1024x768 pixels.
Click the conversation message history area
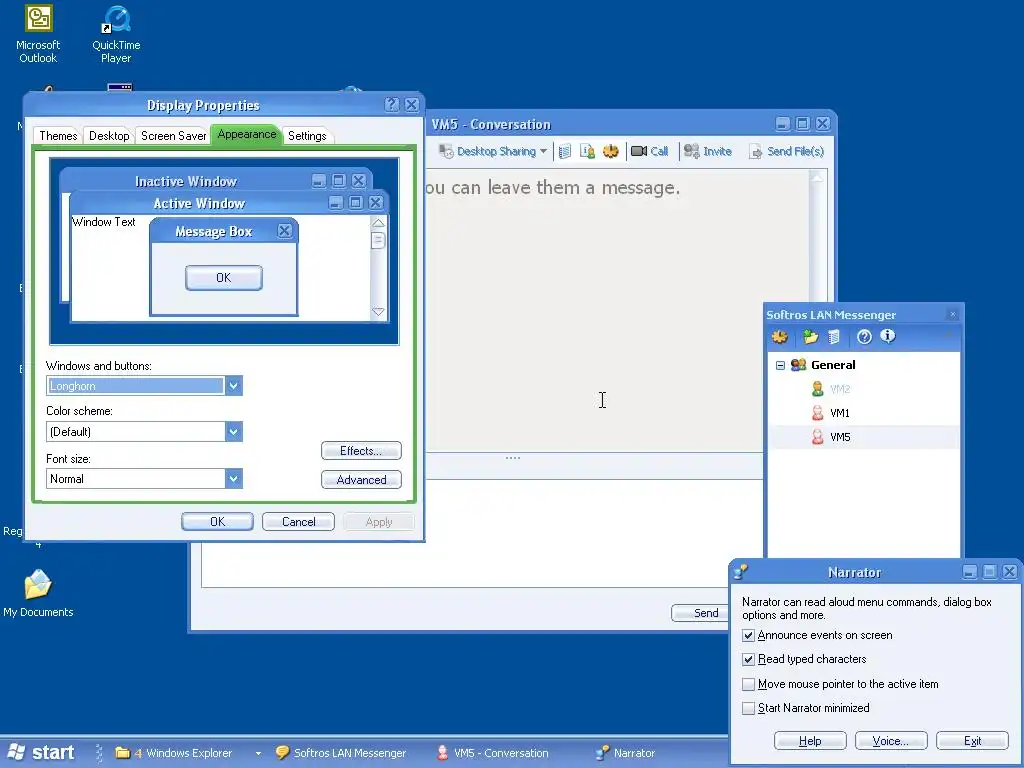(x=617, y=310)
